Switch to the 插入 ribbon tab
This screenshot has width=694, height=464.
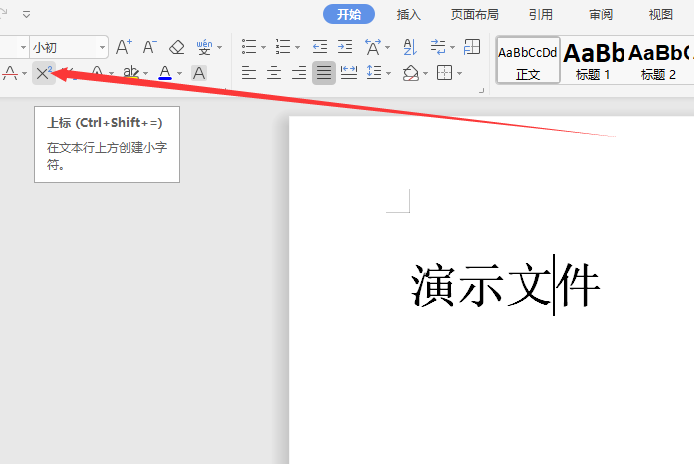coord(409,15)
